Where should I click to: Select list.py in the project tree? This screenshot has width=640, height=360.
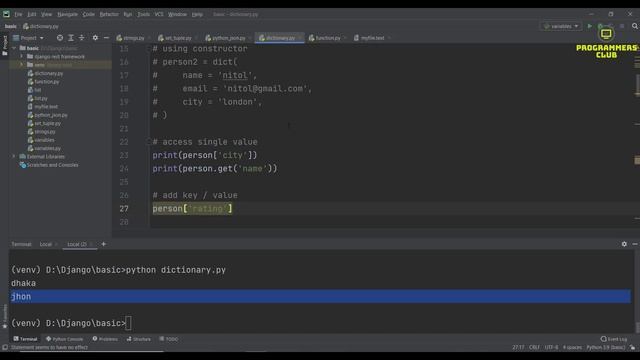(38, 98)
